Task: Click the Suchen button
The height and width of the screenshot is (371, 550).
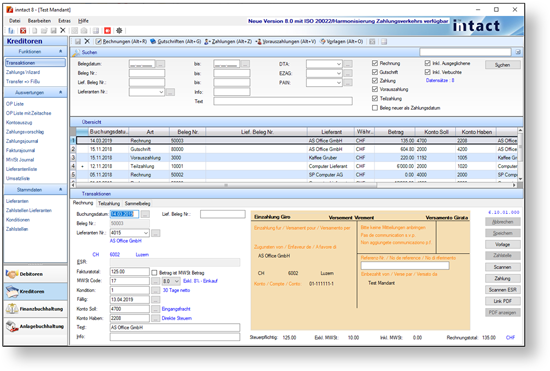Action: tap(503, 65)
